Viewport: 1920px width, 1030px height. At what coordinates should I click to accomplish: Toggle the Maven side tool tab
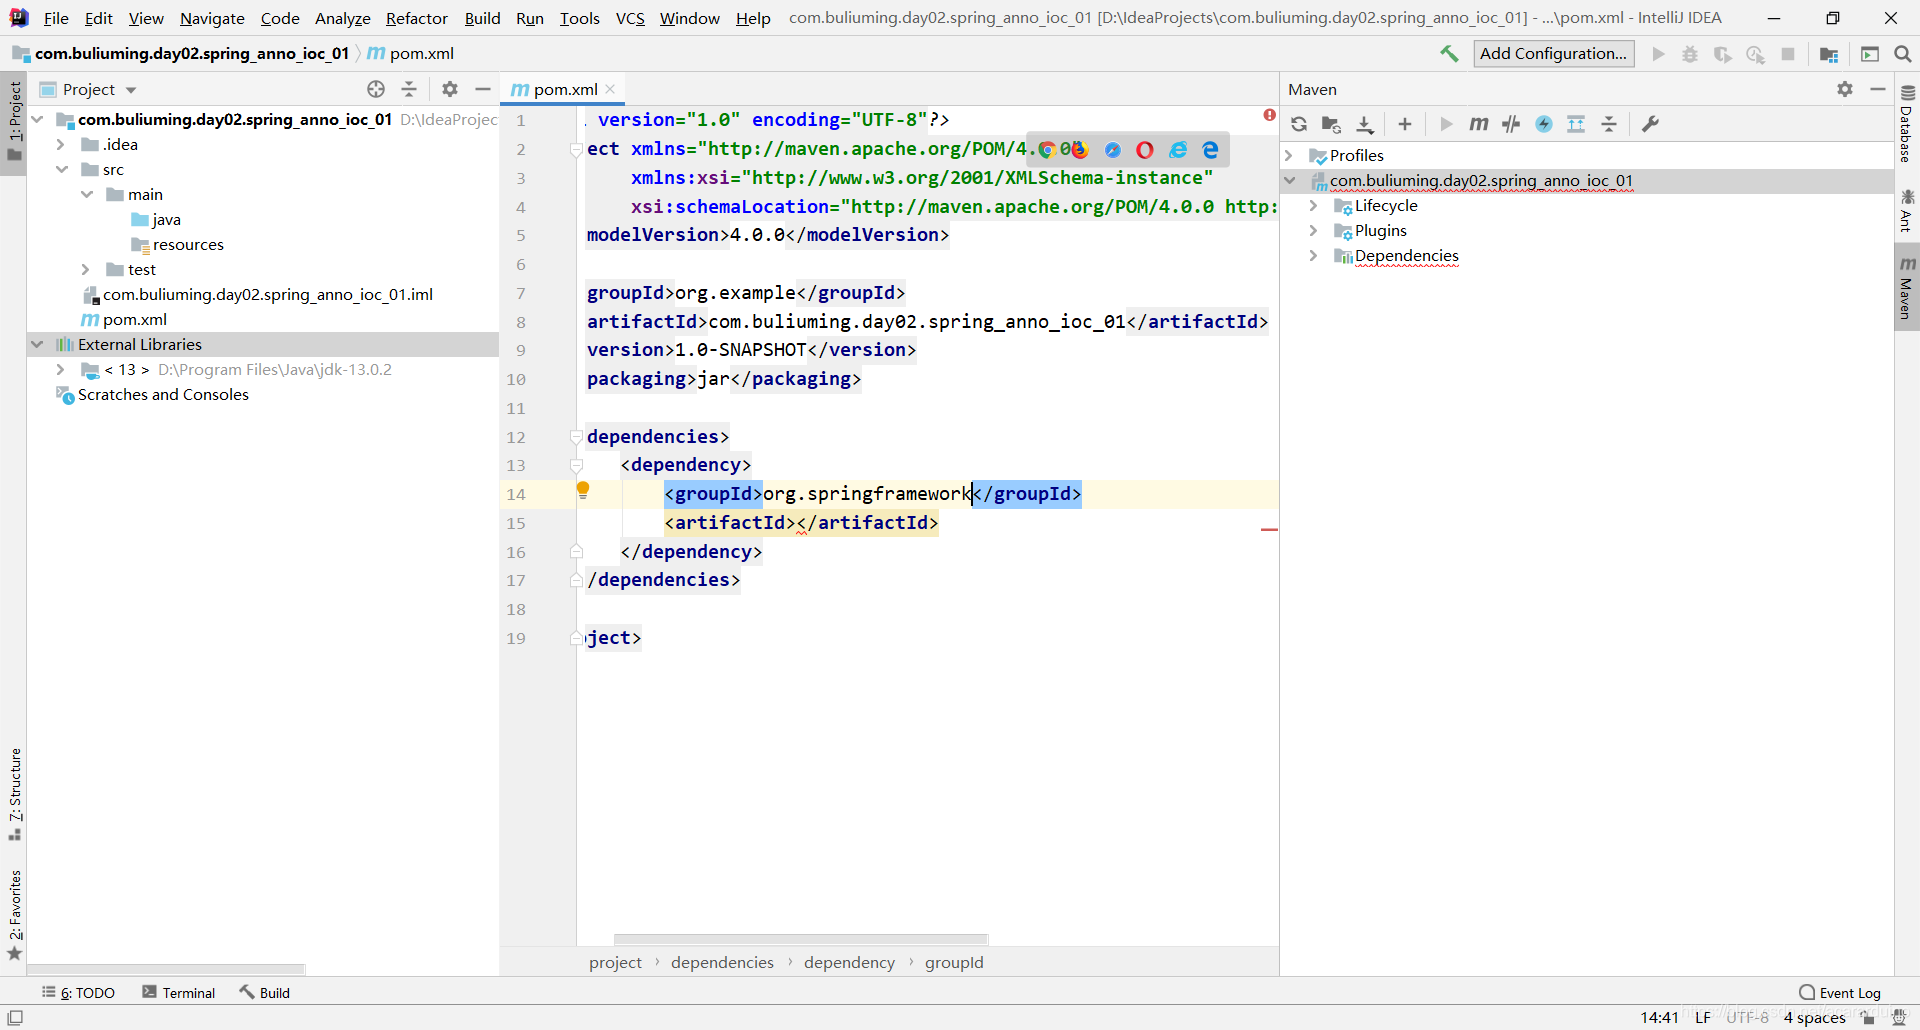tap(1907, 287)
